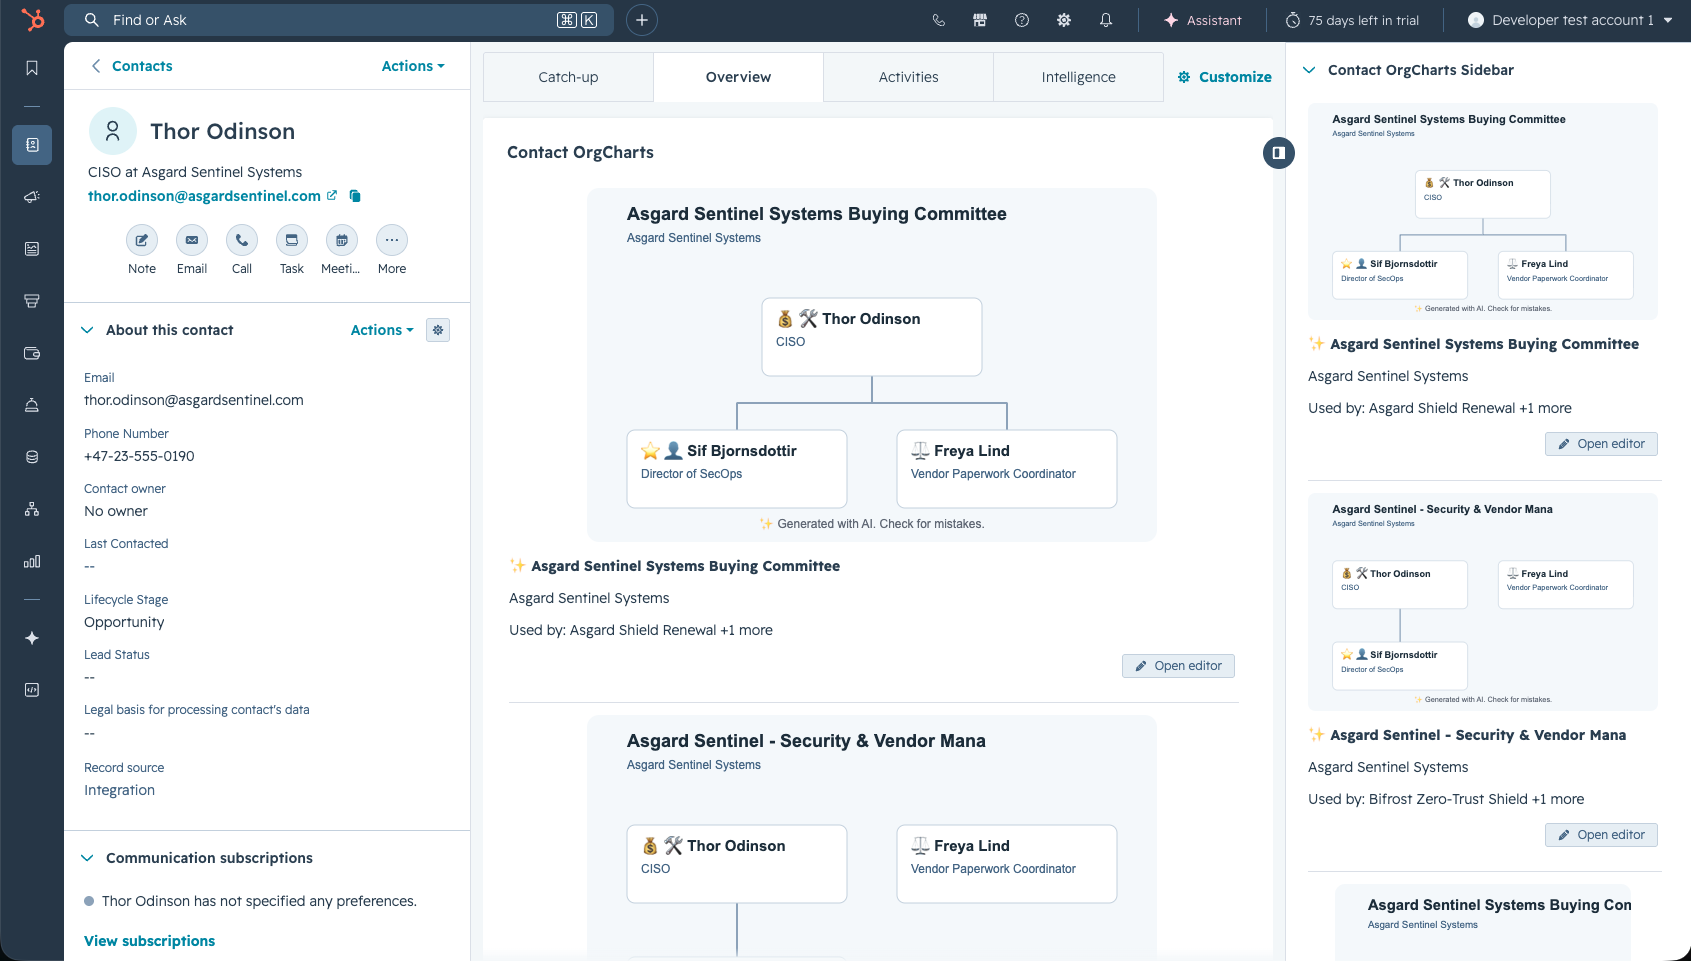Open the Reporting bar chart icon
Image resolution: width=1691 pixels, height=961 pixels.
click(x=32, y=561)
